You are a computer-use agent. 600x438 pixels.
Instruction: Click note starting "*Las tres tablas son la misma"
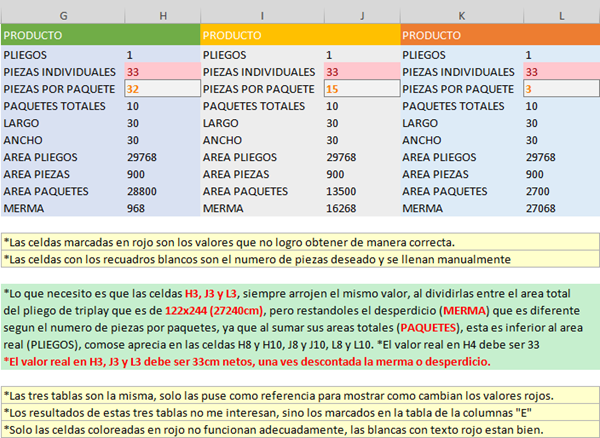pyautogui.click(x=300, y=396)
